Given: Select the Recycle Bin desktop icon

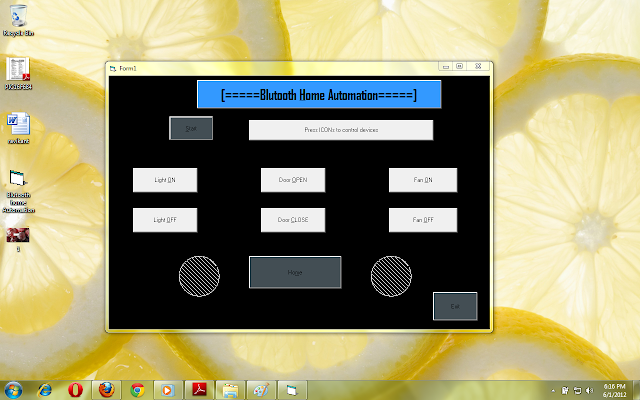Looking at the screenshot, I should 18,20.
